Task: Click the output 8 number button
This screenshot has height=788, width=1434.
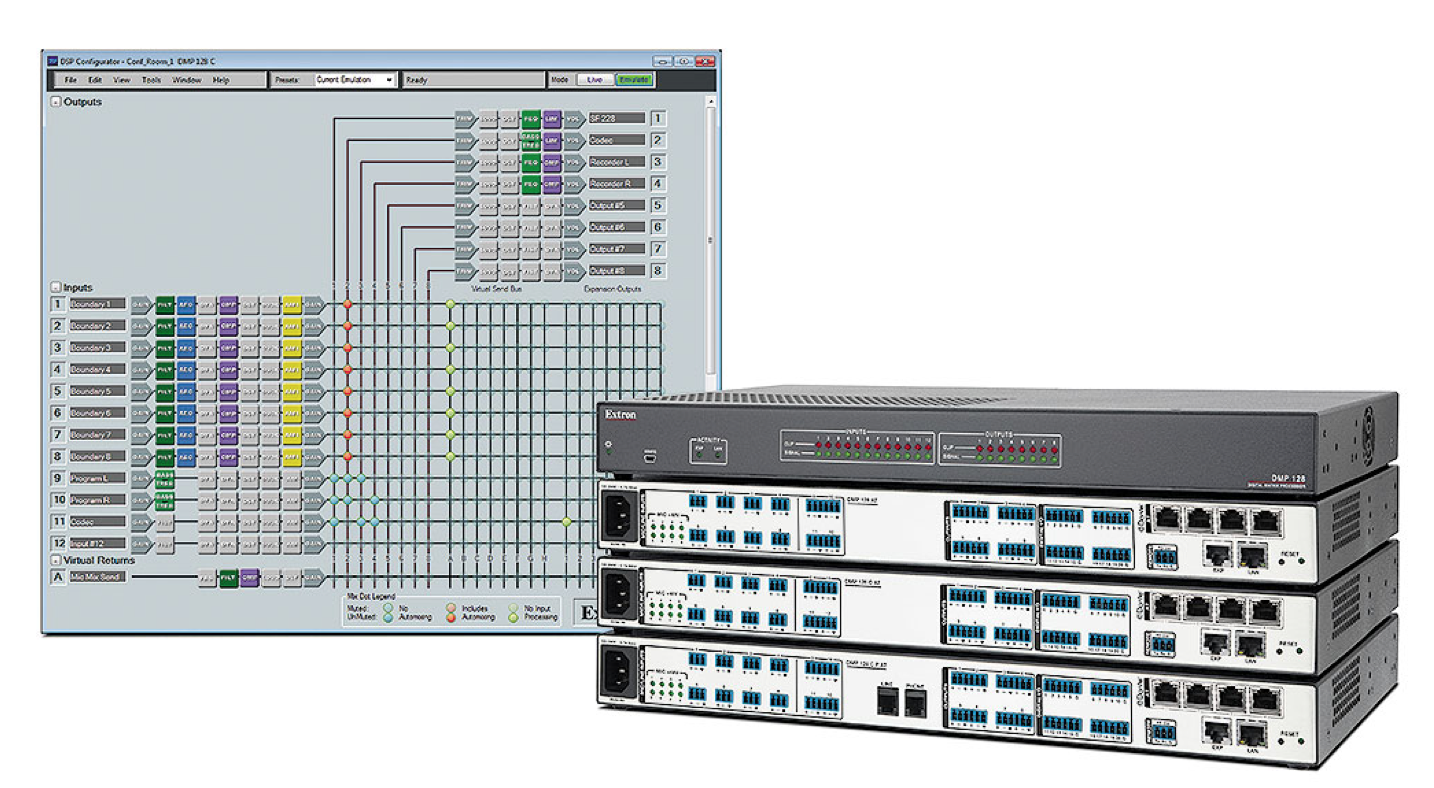Action: pos(658,270)
